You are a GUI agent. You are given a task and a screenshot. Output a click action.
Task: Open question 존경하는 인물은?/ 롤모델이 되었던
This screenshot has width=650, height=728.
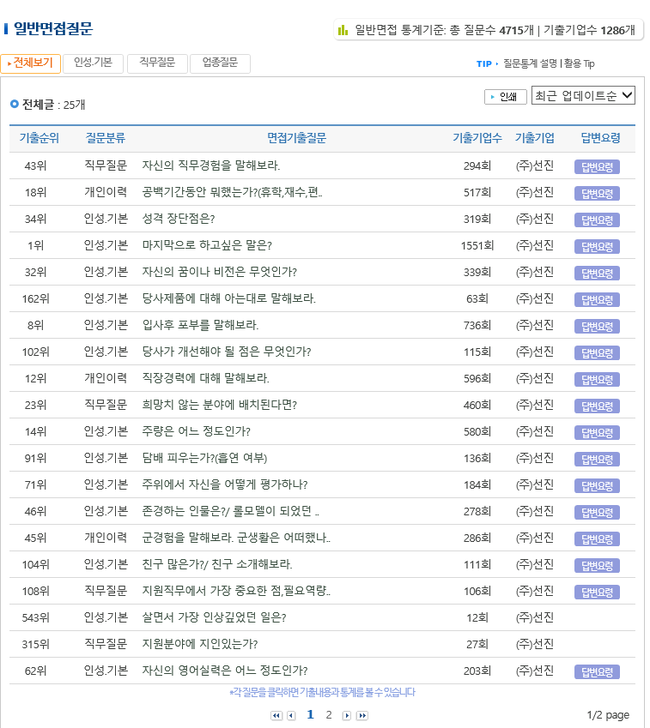230,511
